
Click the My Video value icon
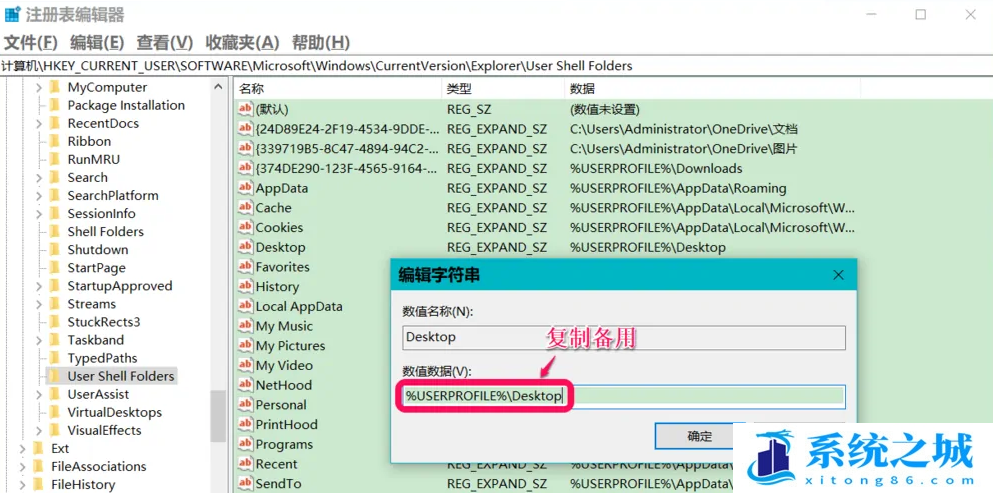(x=245, y=365)
